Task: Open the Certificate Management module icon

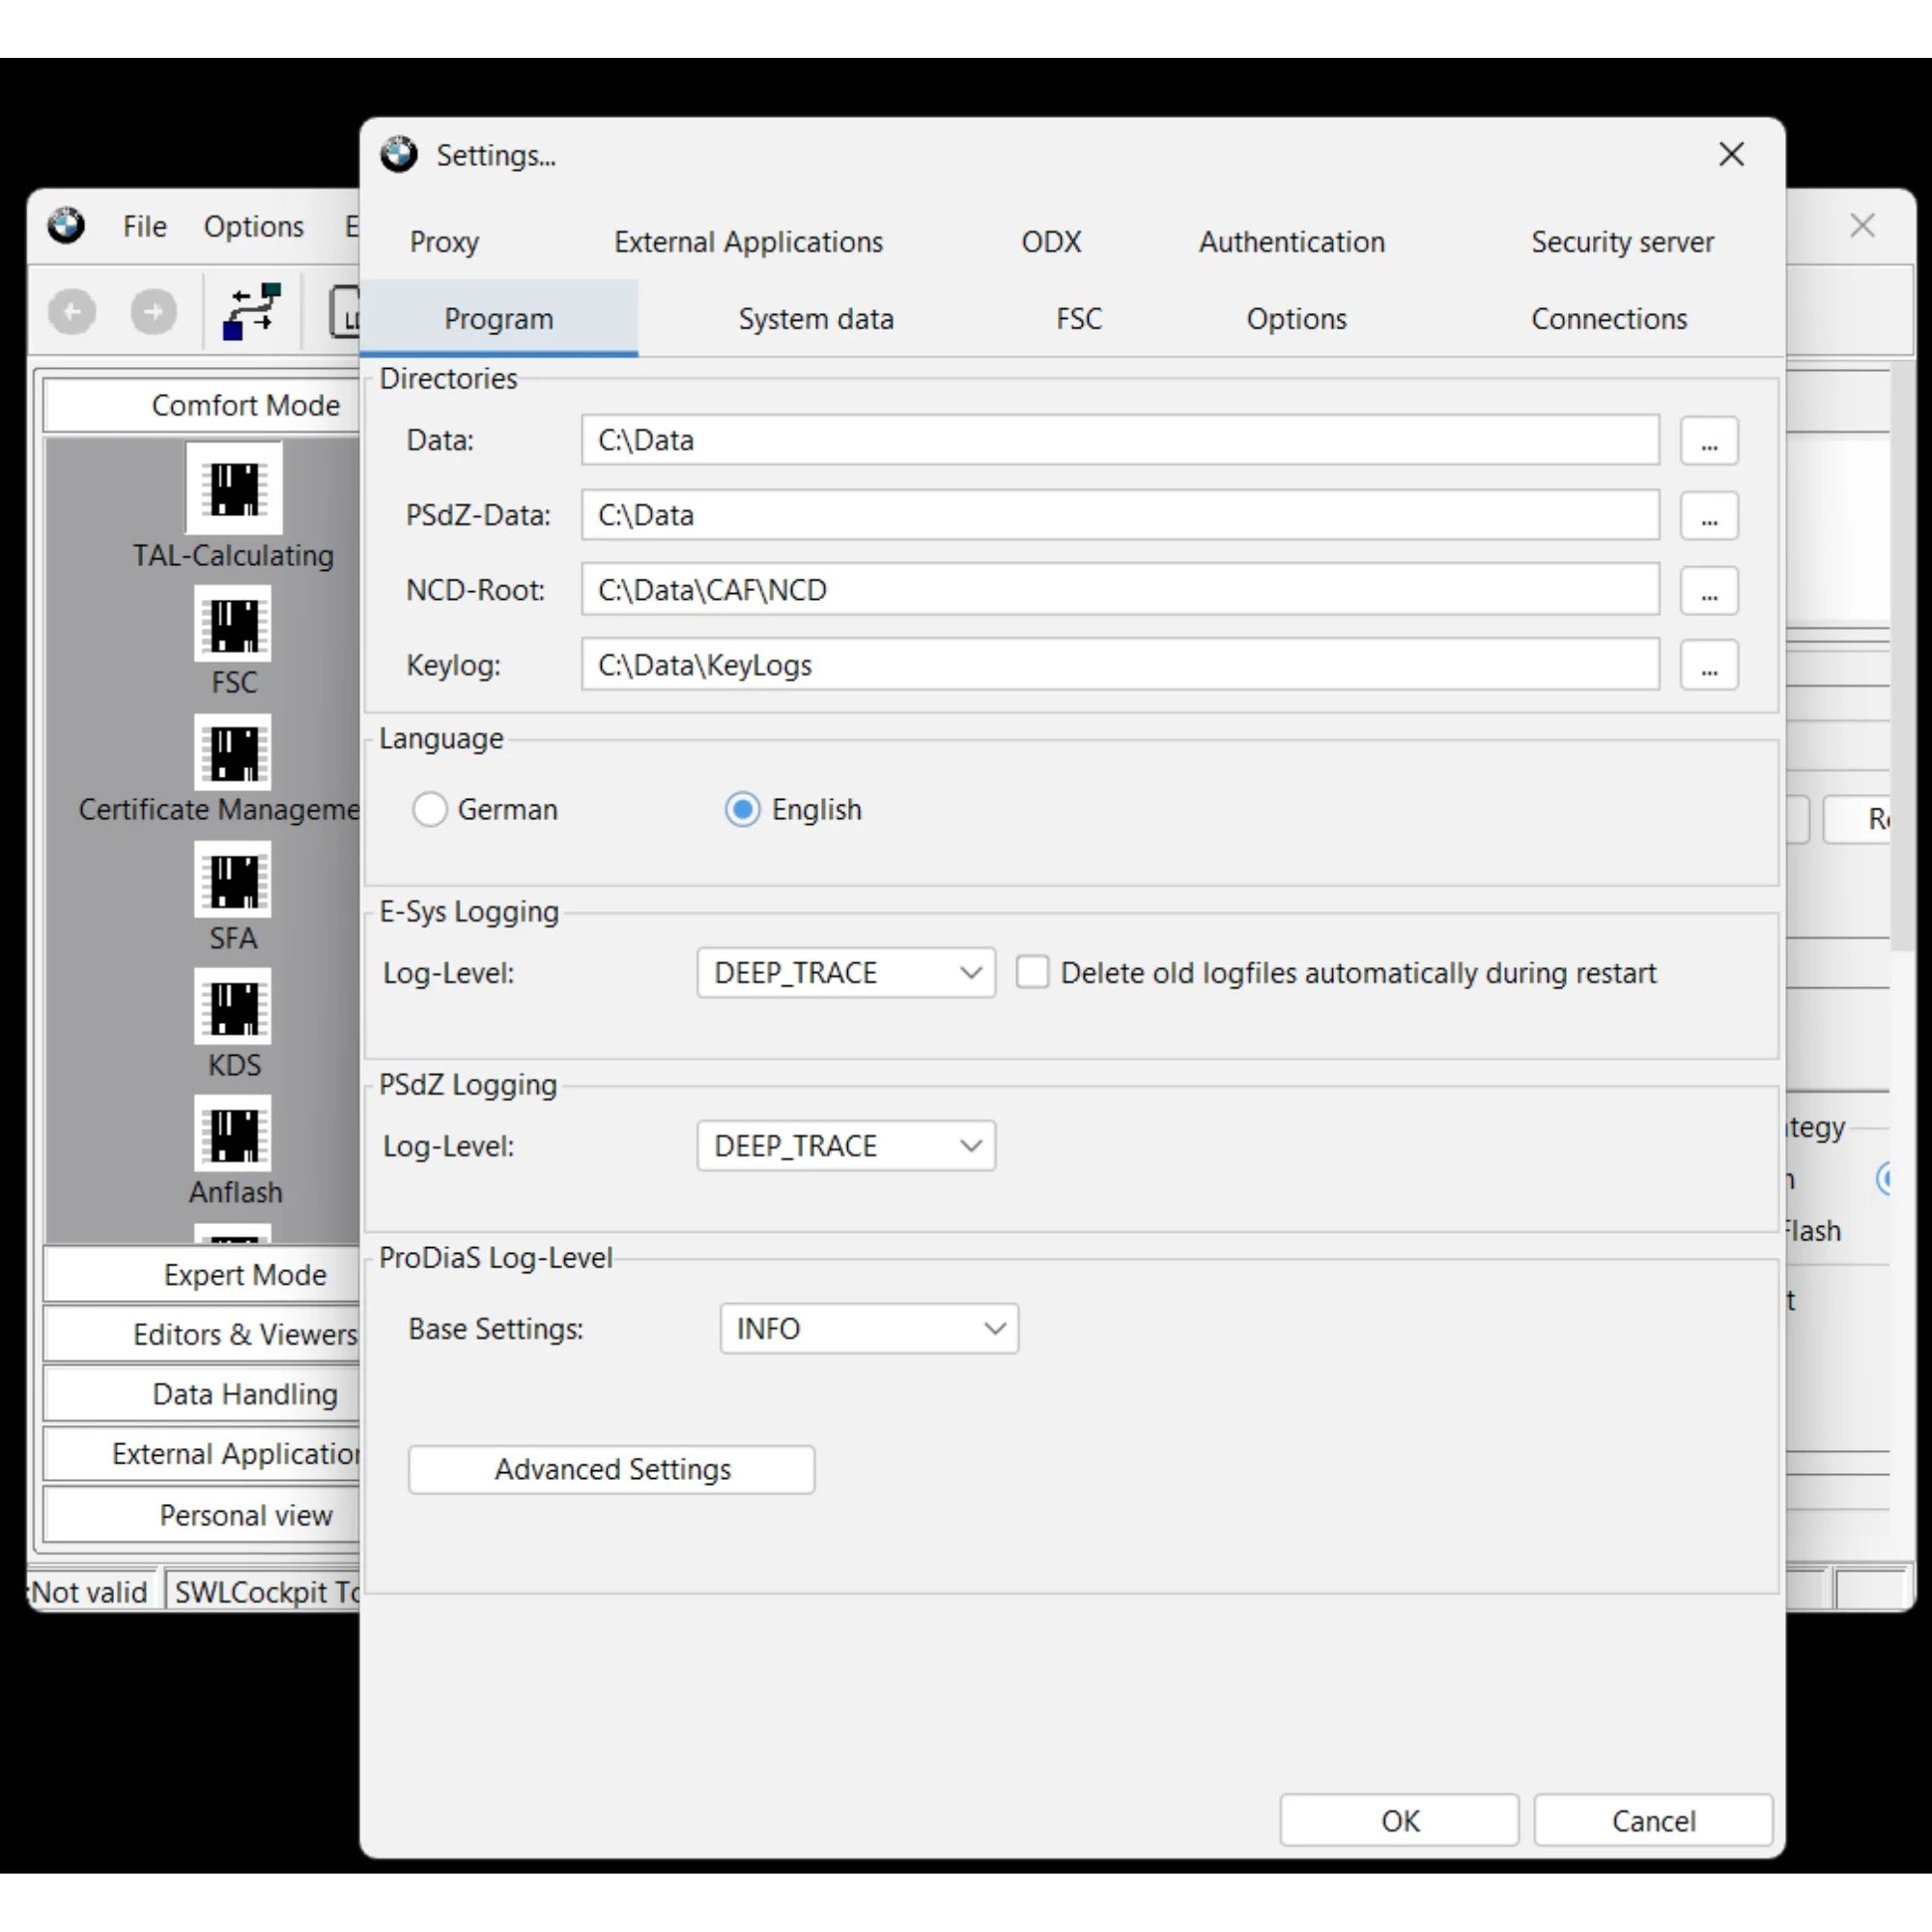Action: tap(233, 752)
